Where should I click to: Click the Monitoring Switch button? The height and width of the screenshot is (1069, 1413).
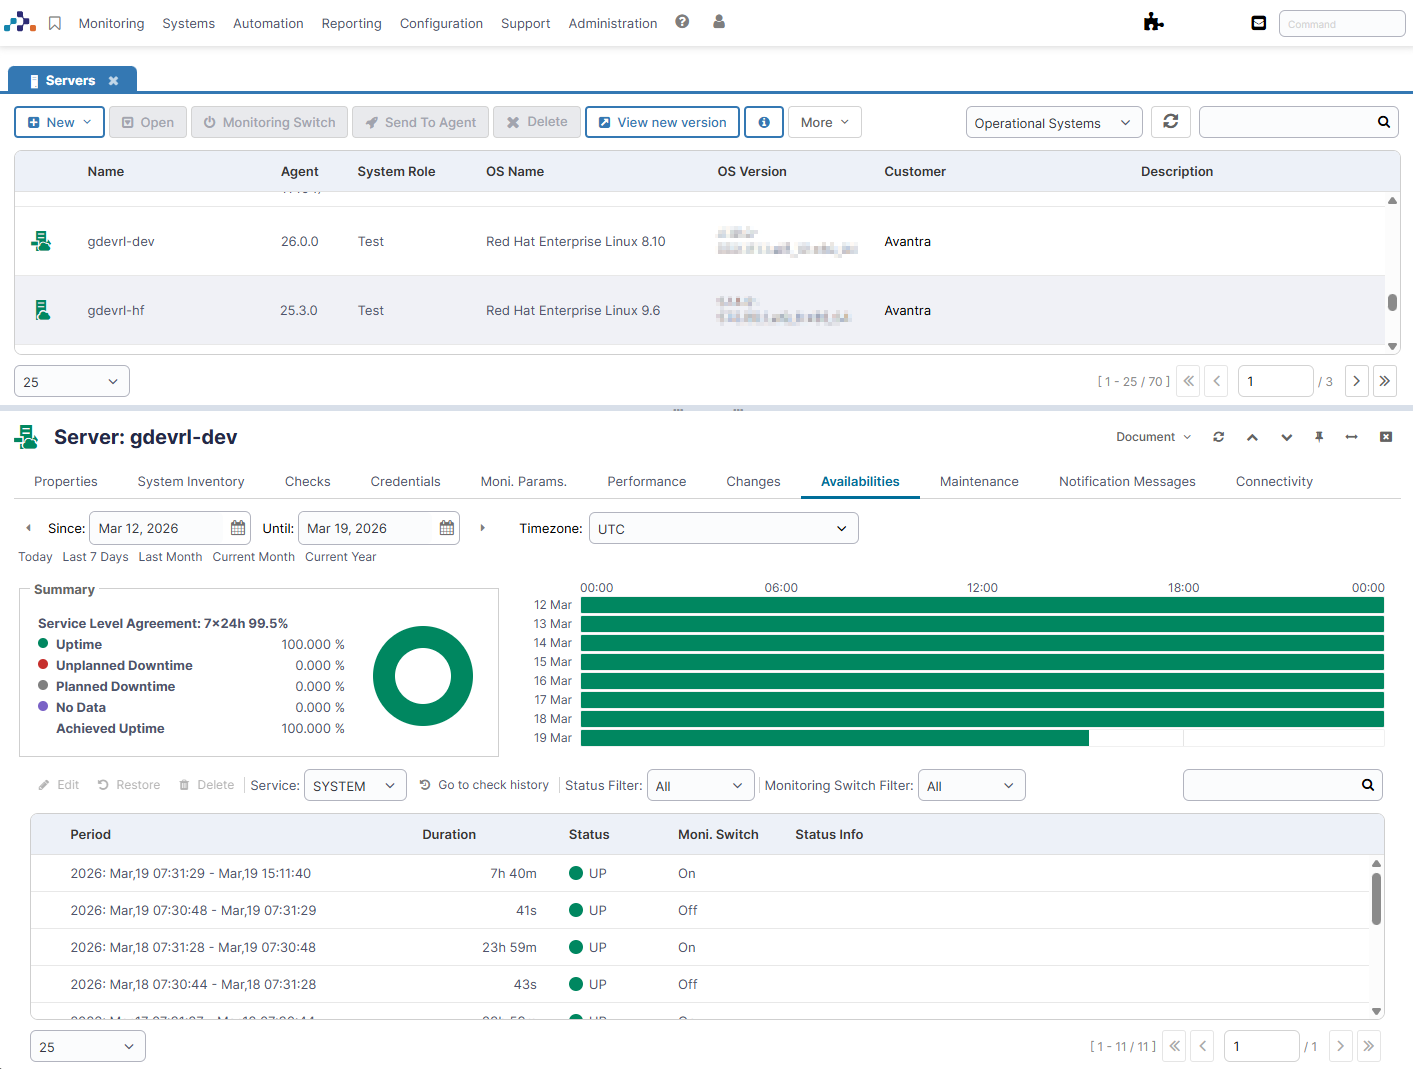270,122
